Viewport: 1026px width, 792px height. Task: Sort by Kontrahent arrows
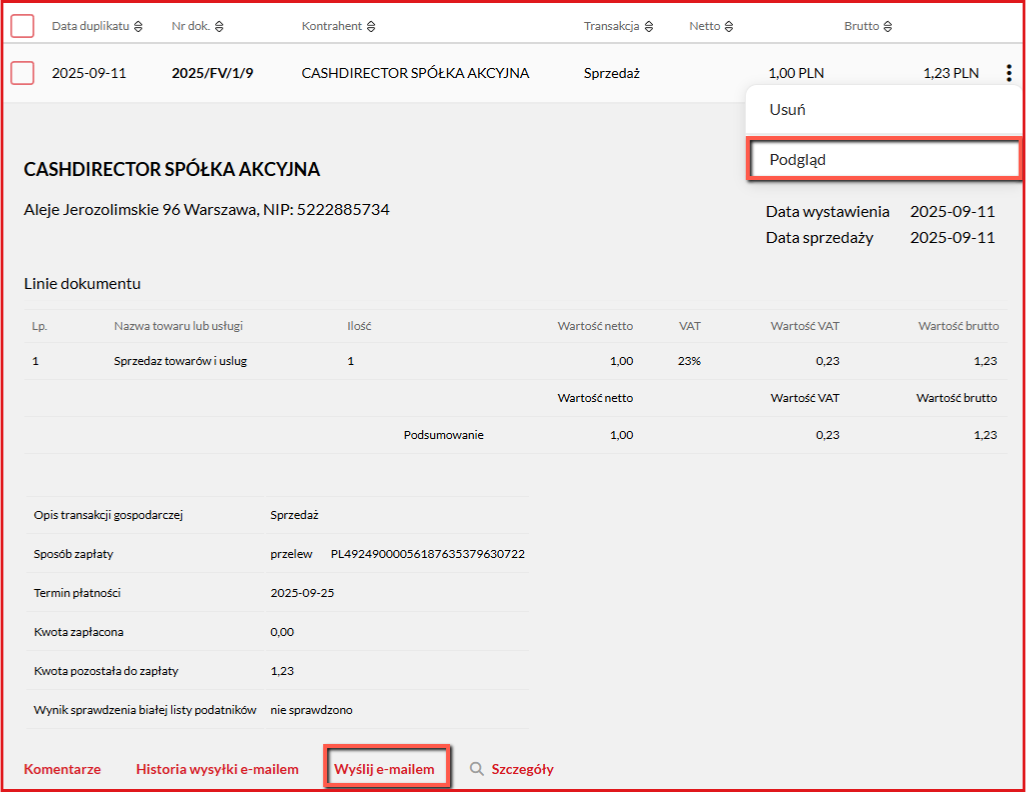click(x=371, y=26)
